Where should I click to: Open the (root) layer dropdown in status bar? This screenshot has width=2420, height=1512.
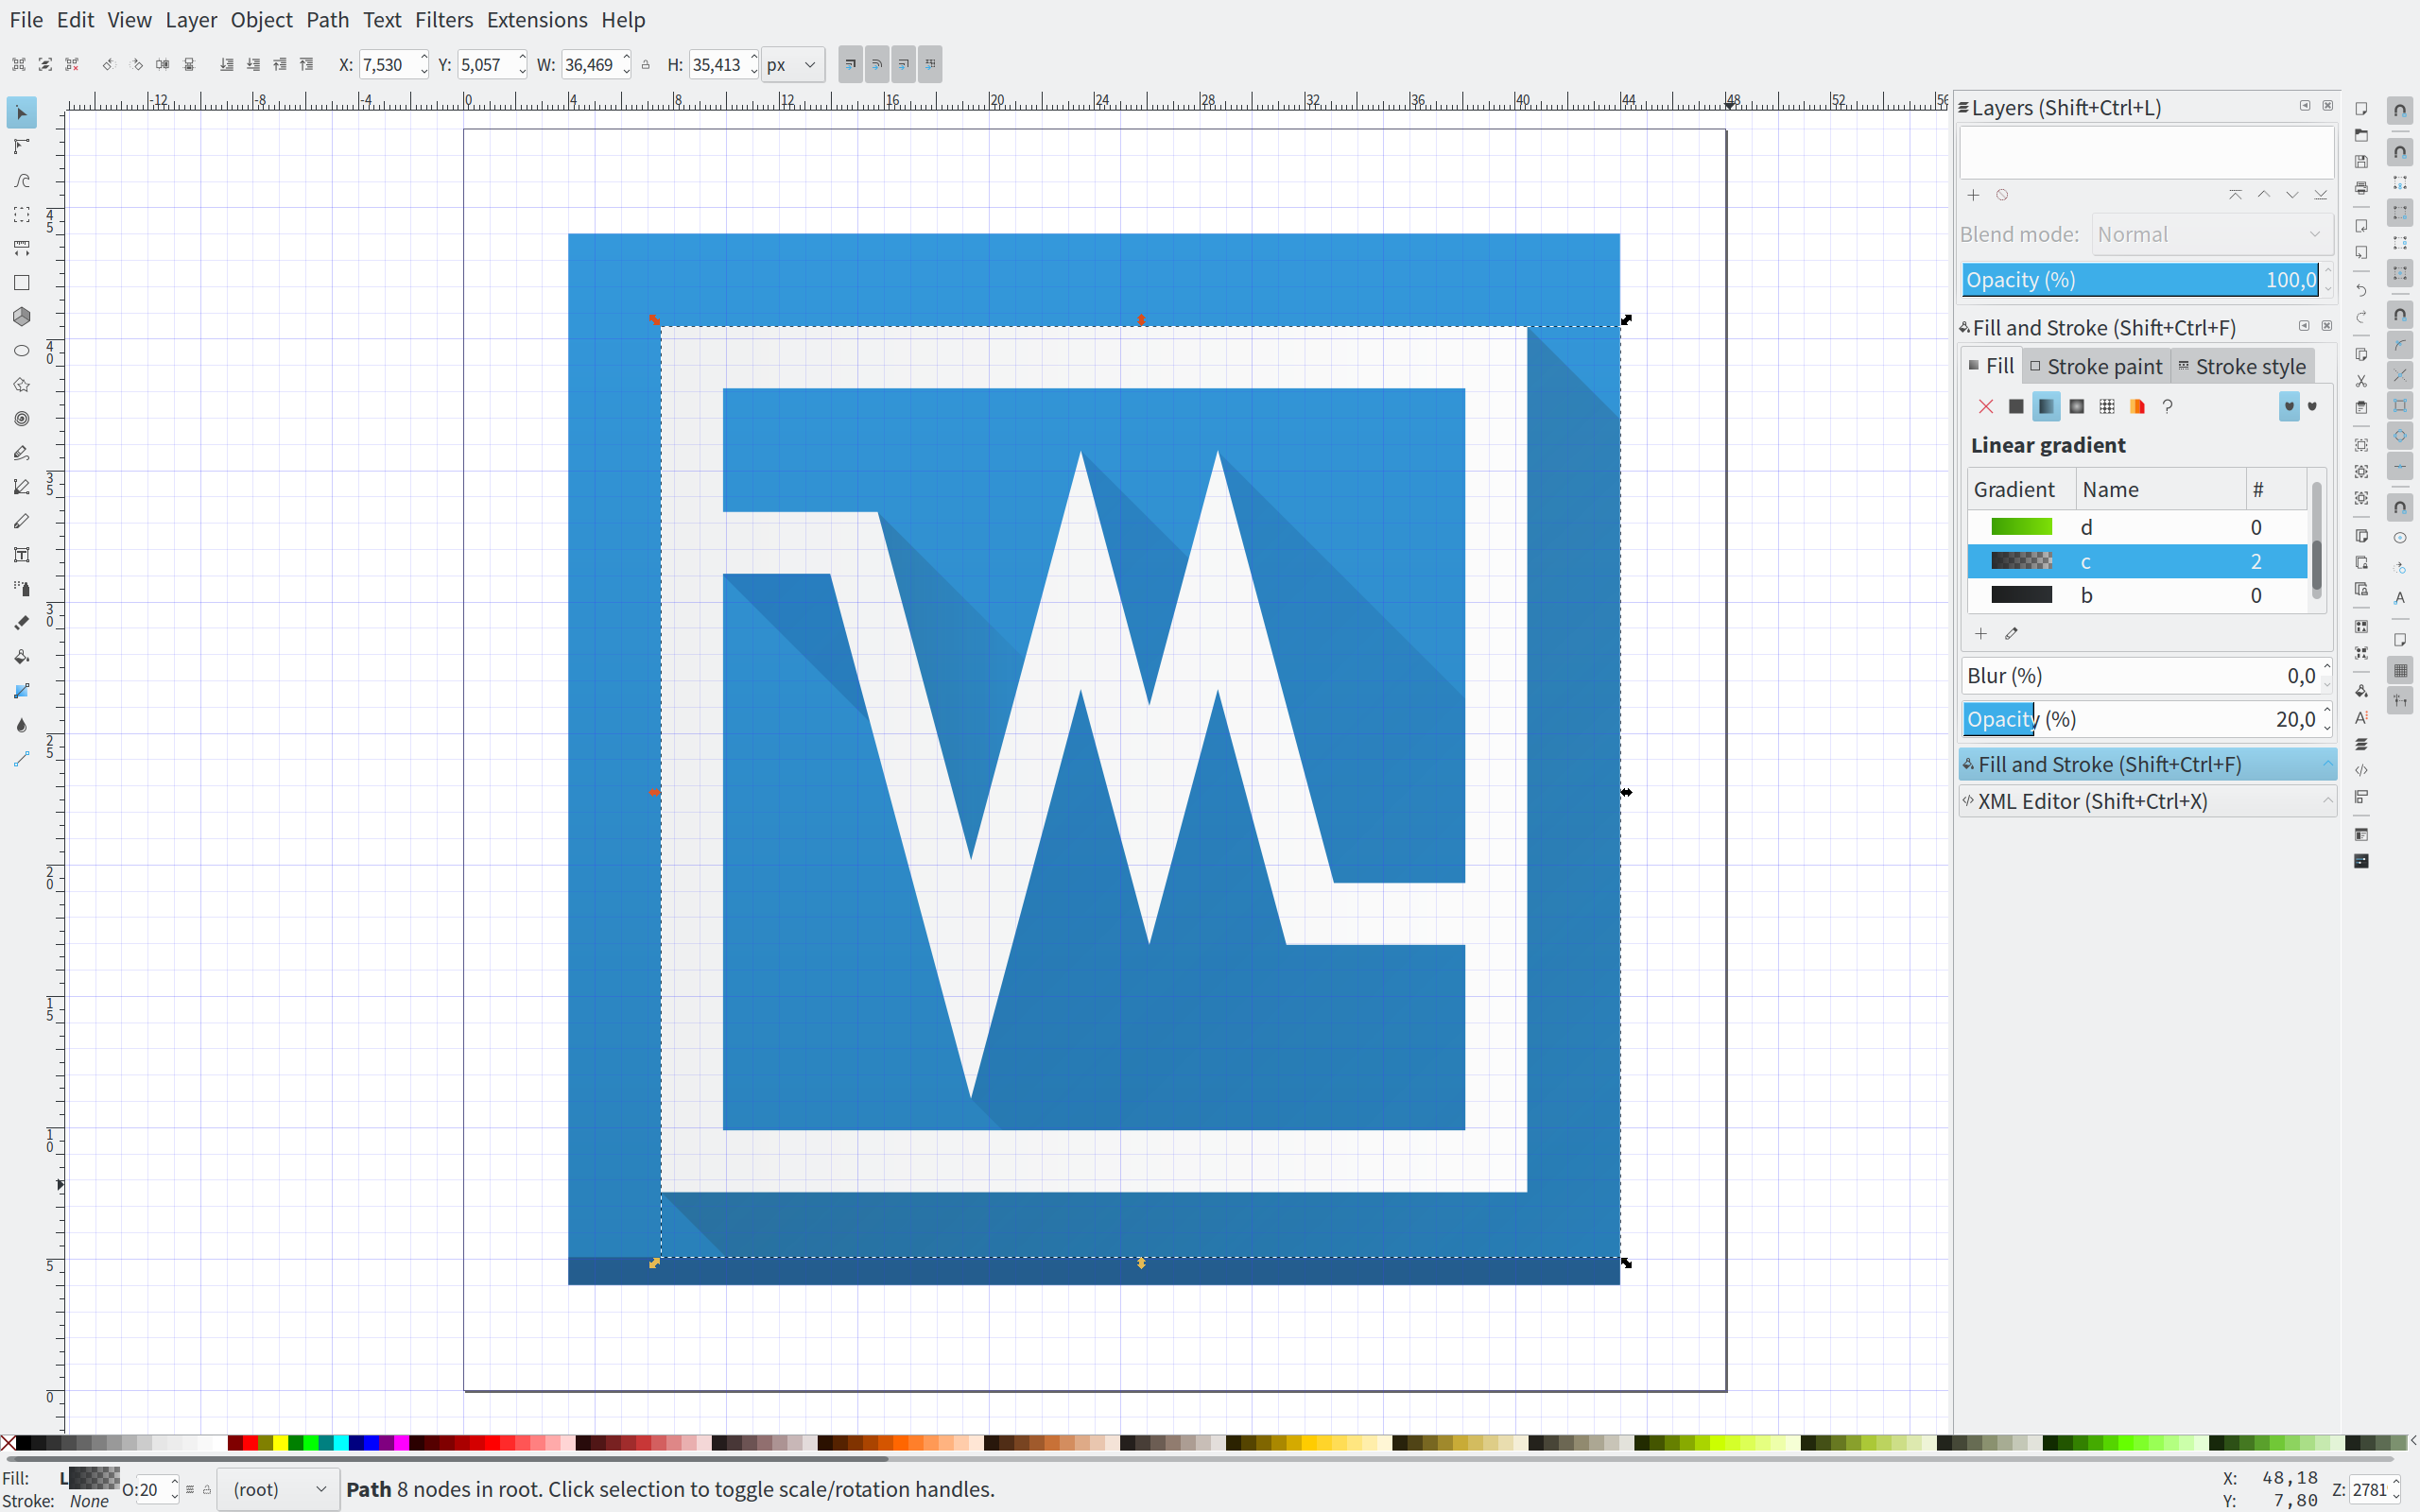pos(278,1489)
